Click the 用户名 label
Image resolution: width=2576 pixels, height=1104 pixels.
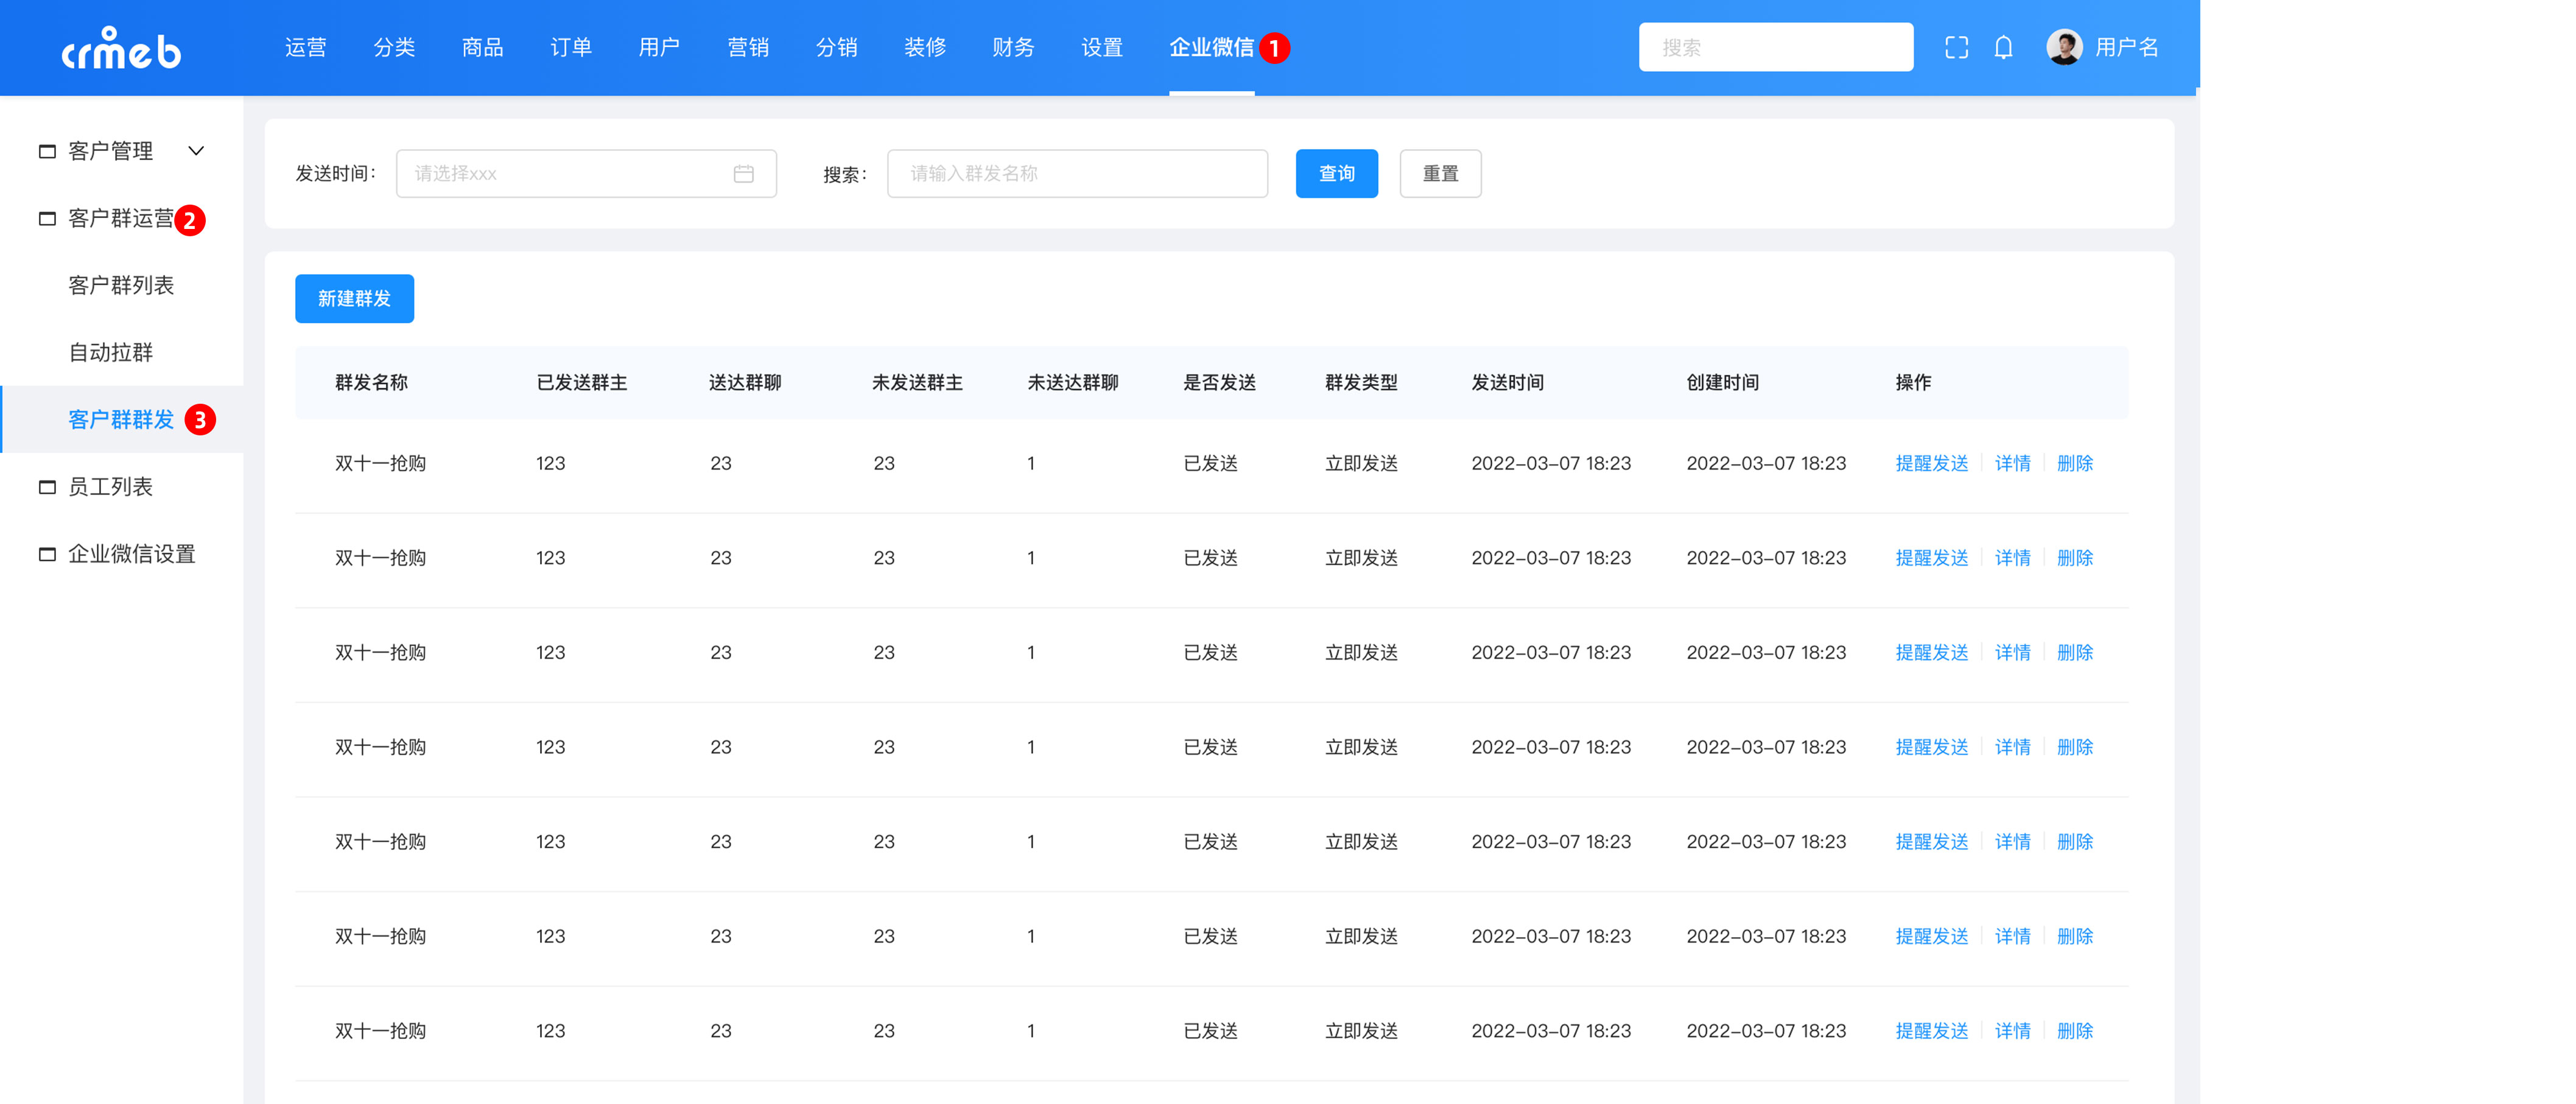click(2126, 47)
